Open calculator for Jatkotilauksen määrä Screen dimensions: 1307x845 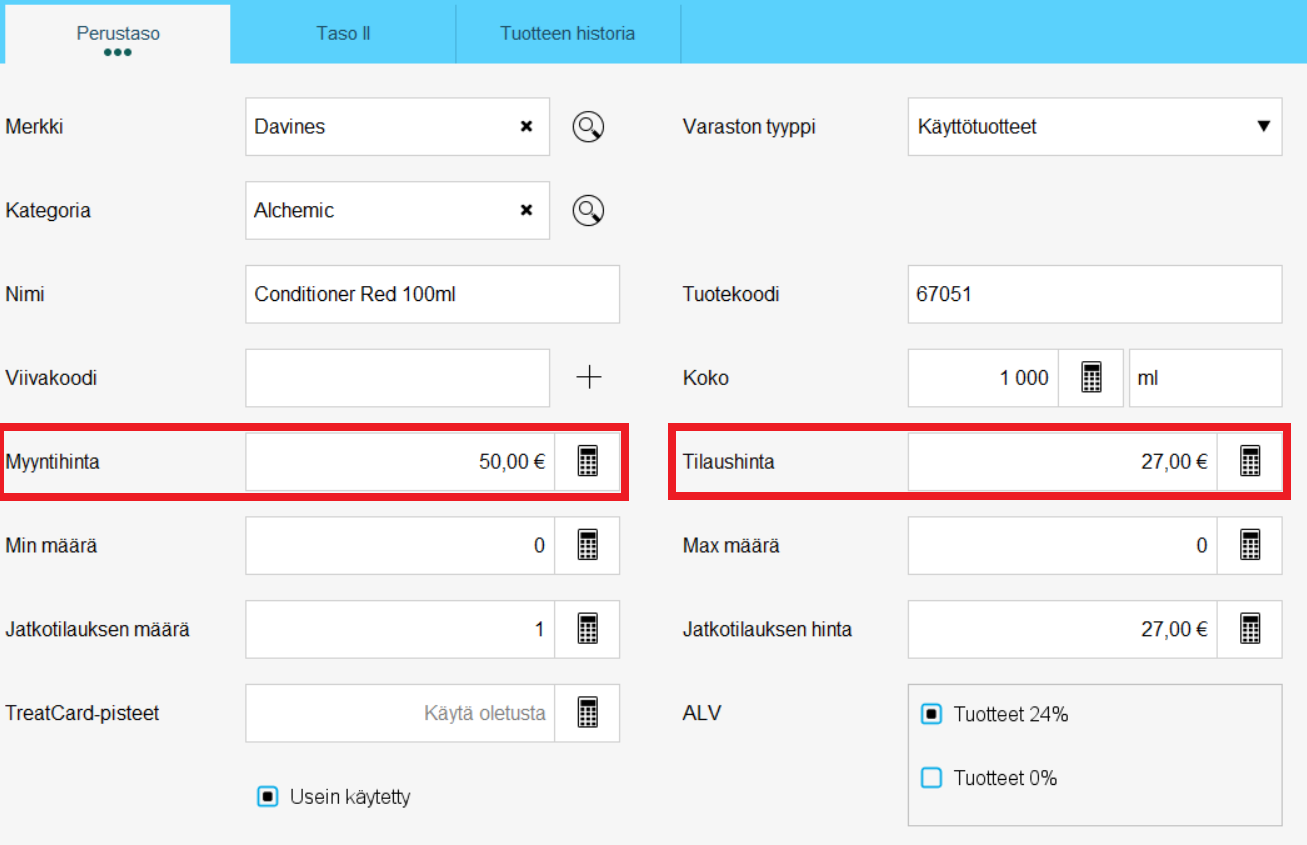pyautogui.click(x=588, y=630)
